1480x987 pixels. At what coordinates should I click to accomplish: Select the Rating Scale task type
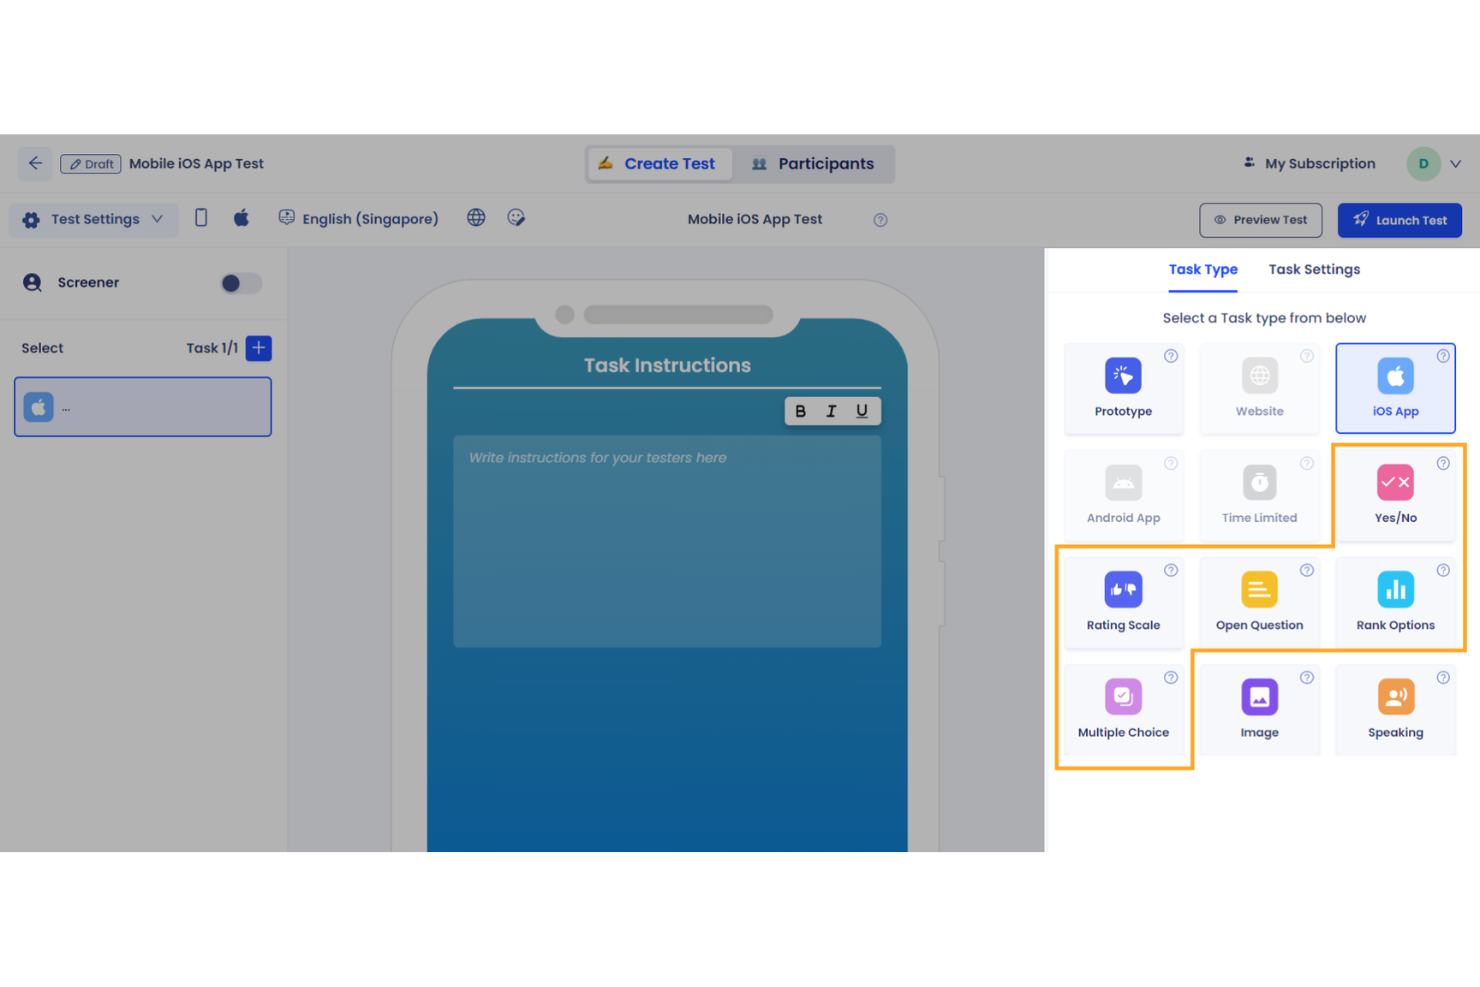click(1123, 601)
